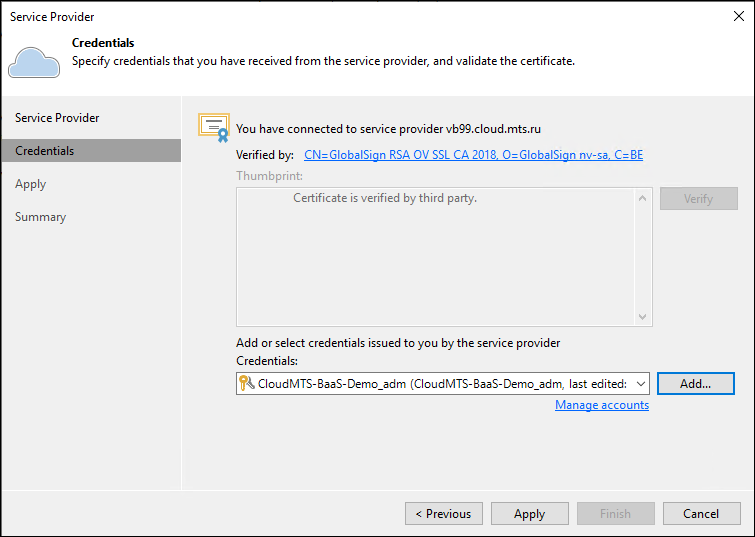Screen dimensions: 755x537
Task: Jump to the Summary step
Action: point(41,217)
